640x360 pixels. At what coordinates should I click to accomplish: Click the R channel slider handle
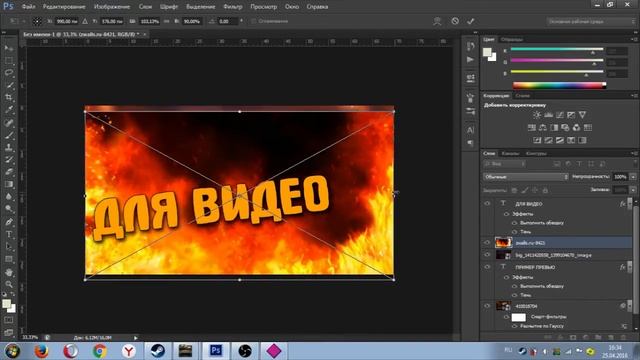tap(593, 52)
